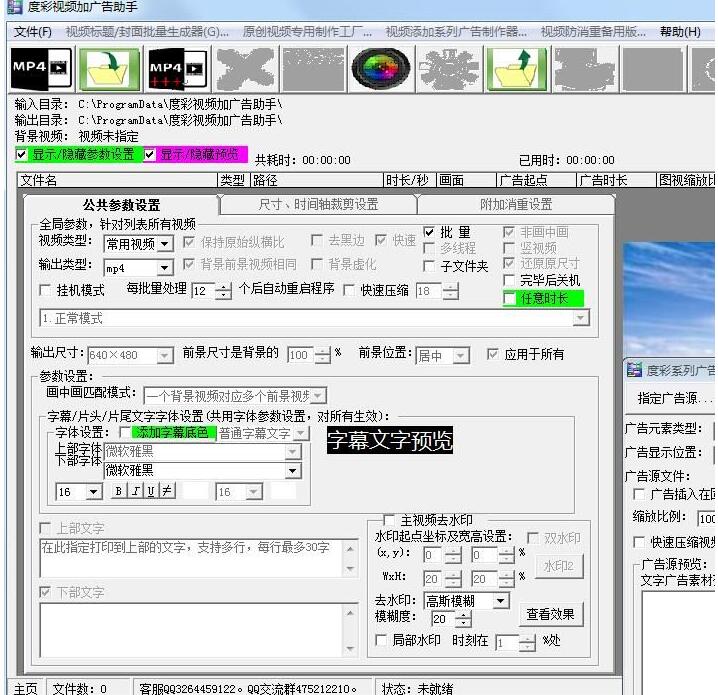The width and height of the screenshot is (718, 695).
Task: Click the MP4 icon with red plus signs
Action: click(x=178, y=68)
